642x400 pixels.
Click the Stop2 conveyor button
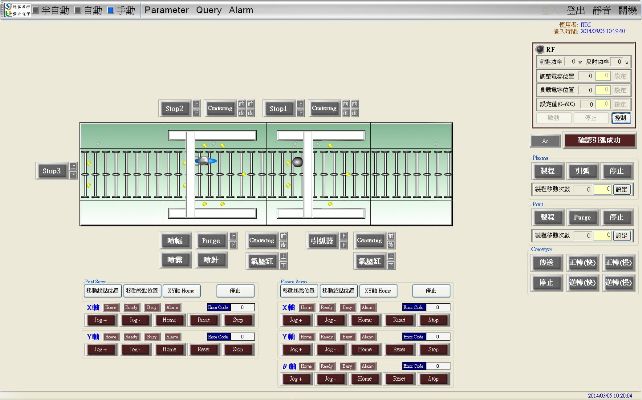175,108
